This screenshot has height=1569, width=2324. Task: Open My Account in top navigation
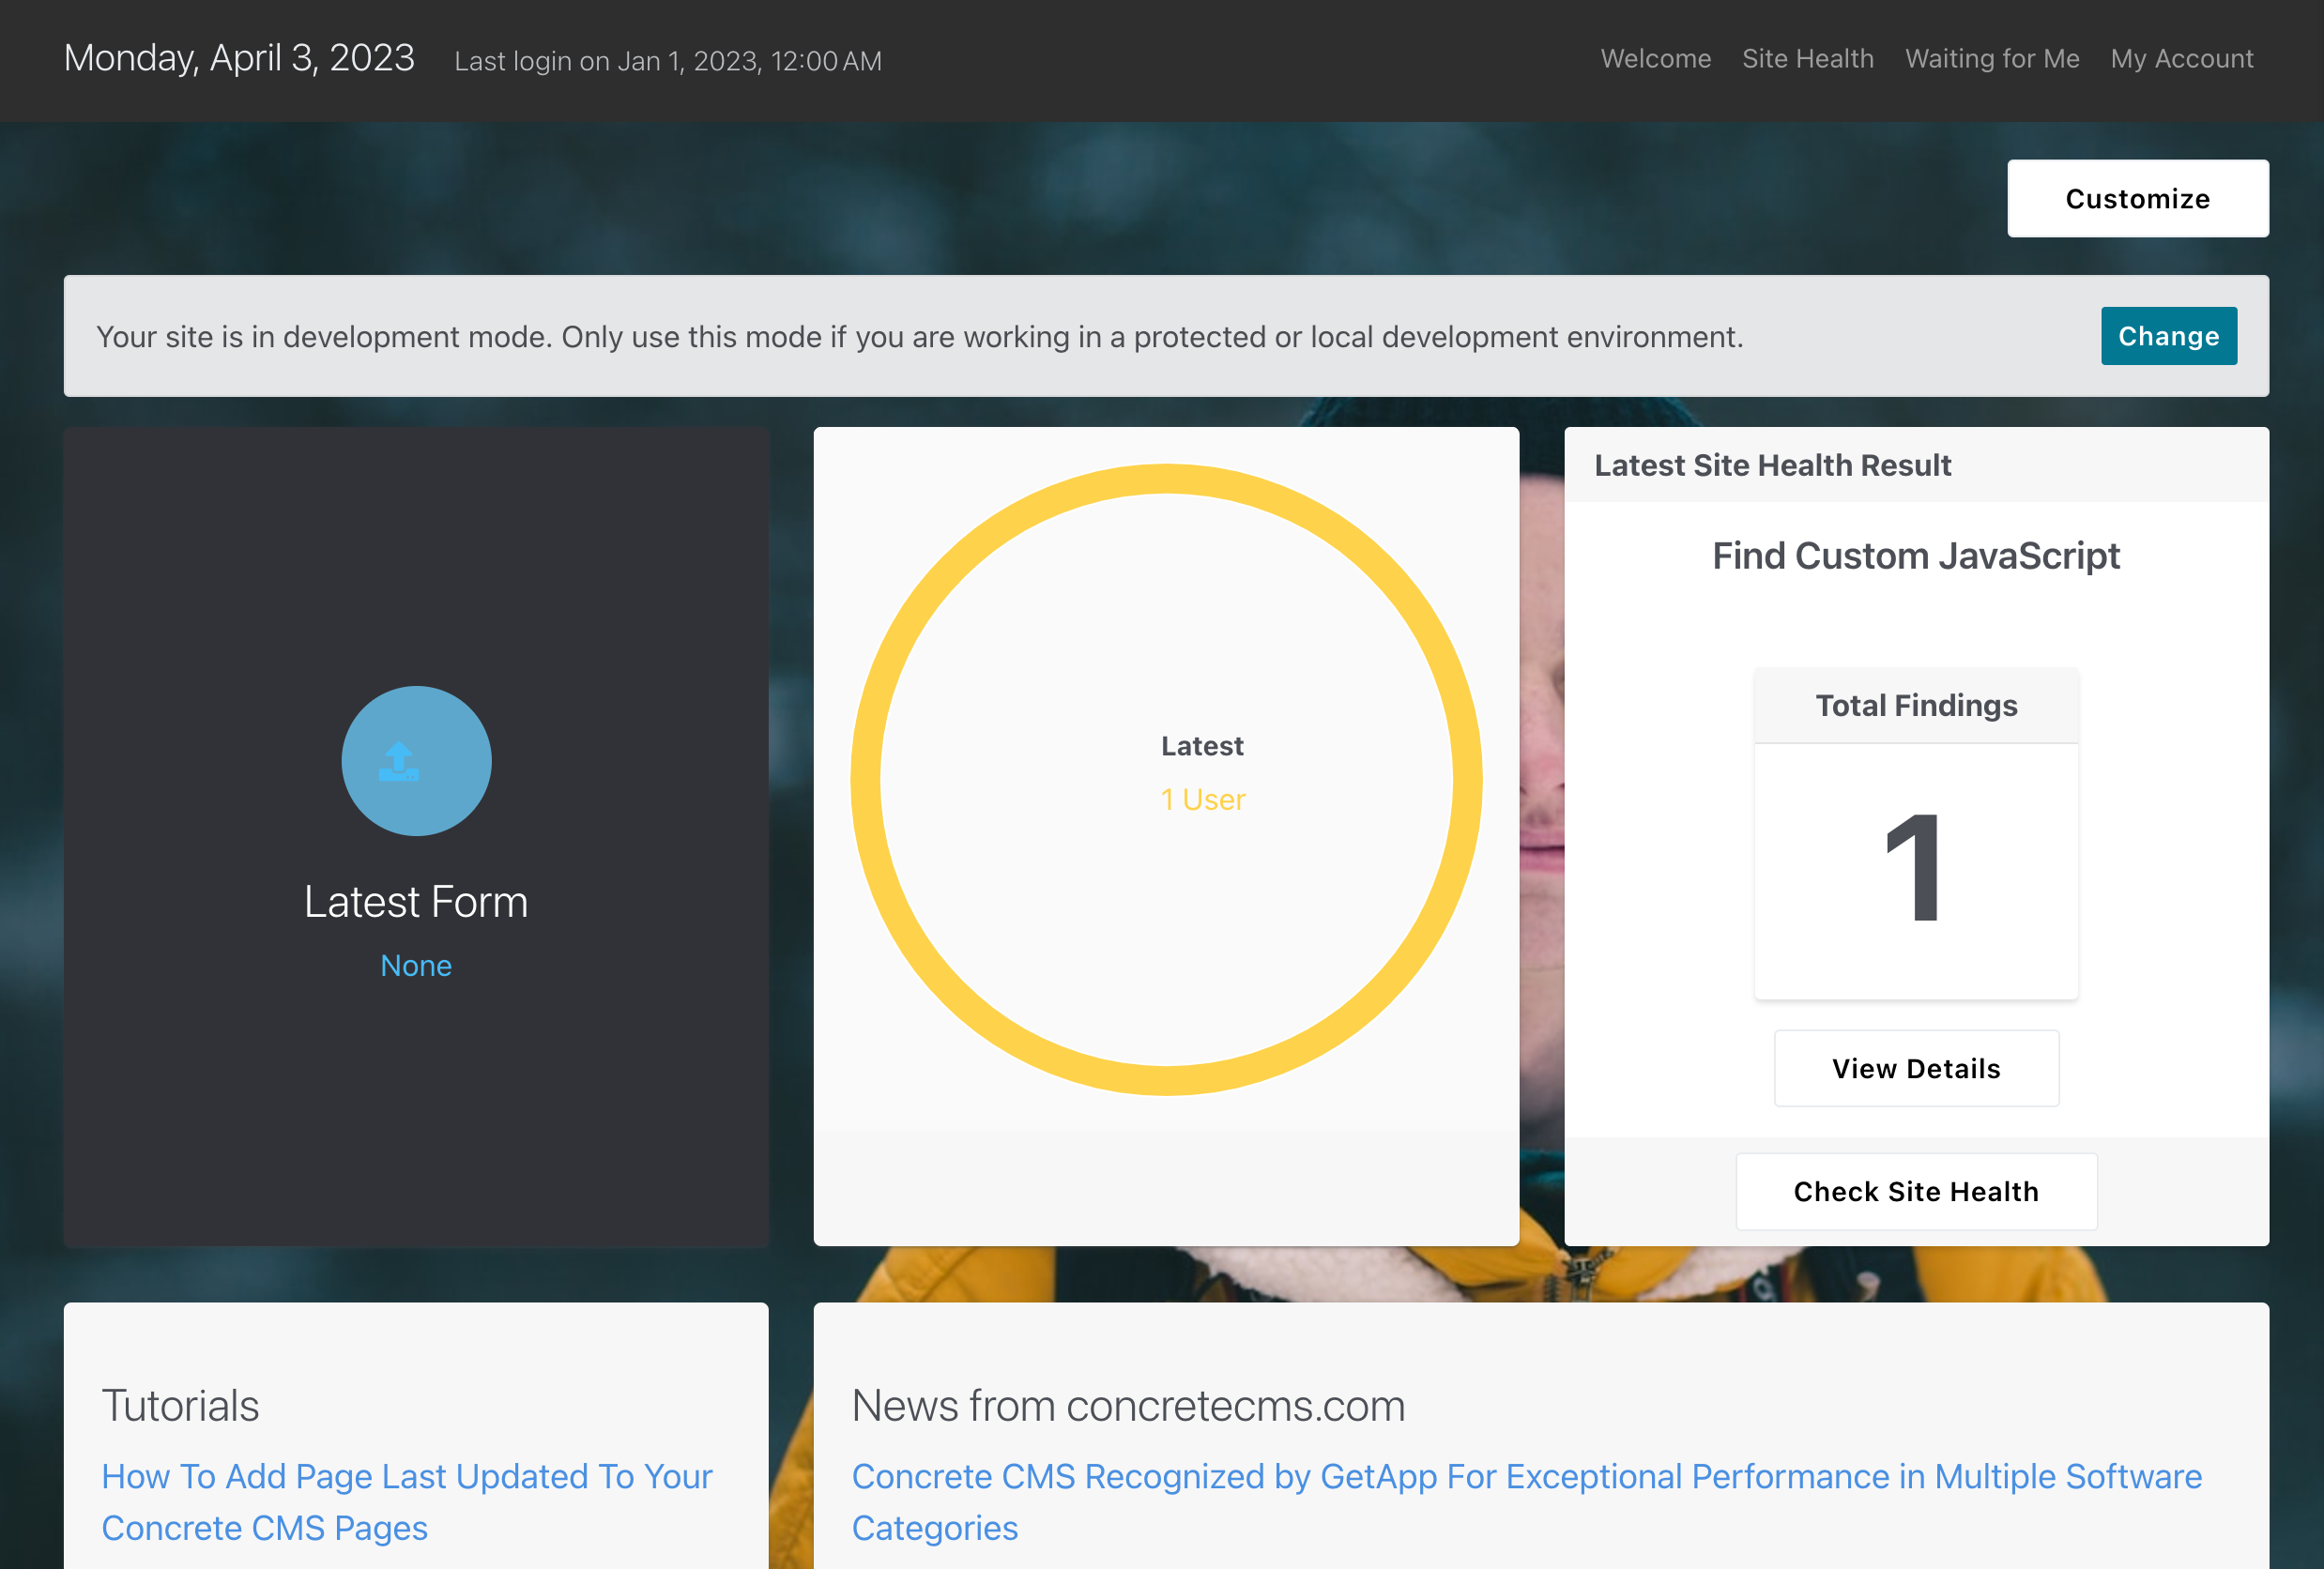(x=2181, y=59)
